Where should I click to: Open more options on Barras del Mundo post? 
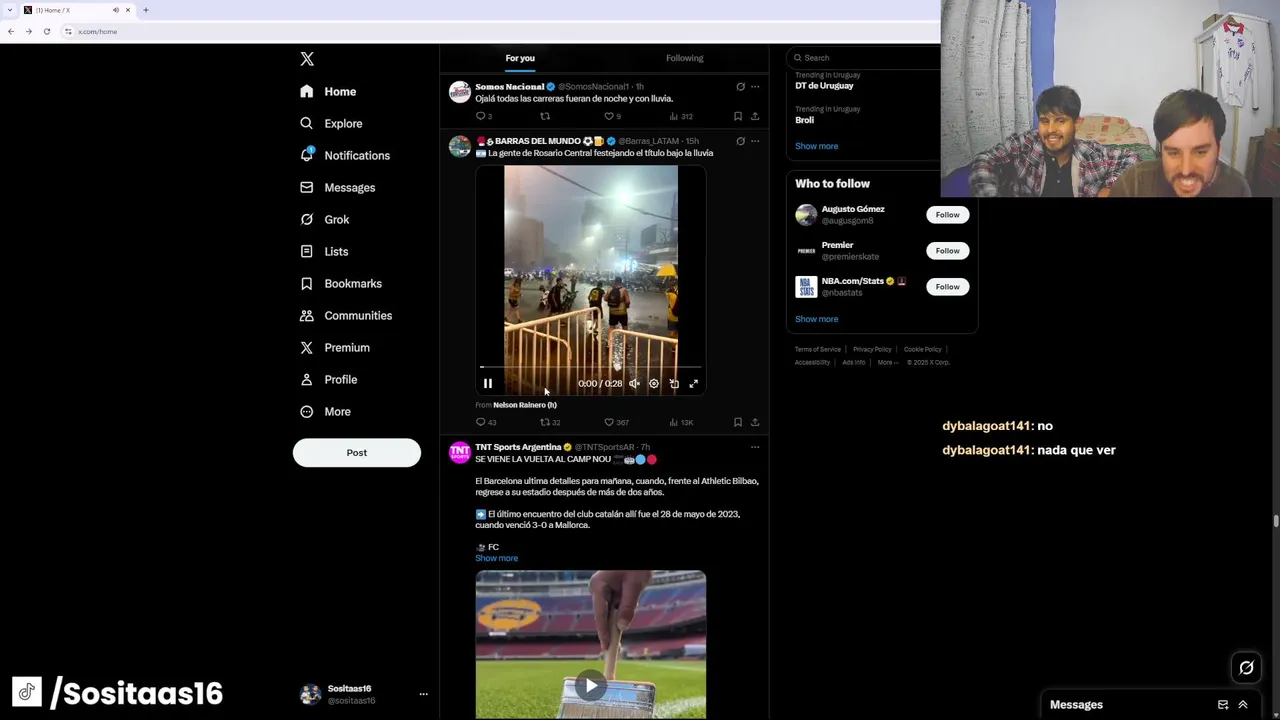click(x=755, y=141)
